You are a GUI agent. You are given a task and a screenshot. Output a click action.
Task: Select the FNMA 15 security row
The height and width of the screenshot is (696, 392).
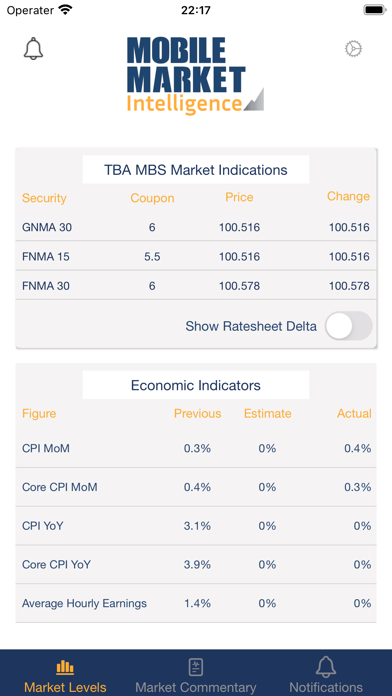(x=196, y=256)
